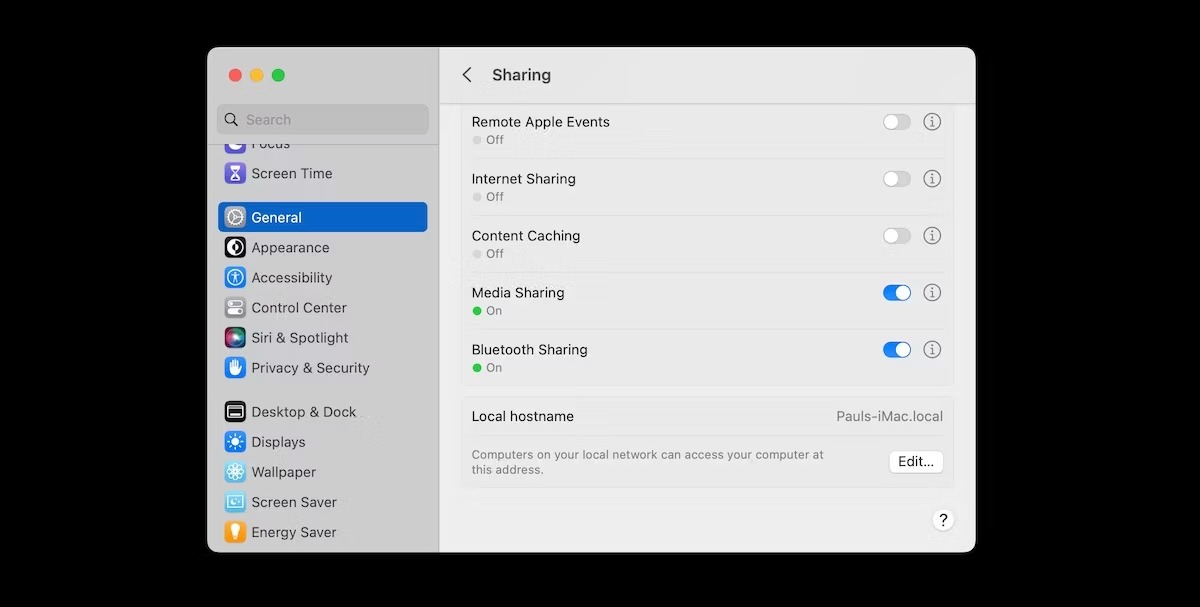Turn off Bluetooth Sharing switch

point(897,350)
